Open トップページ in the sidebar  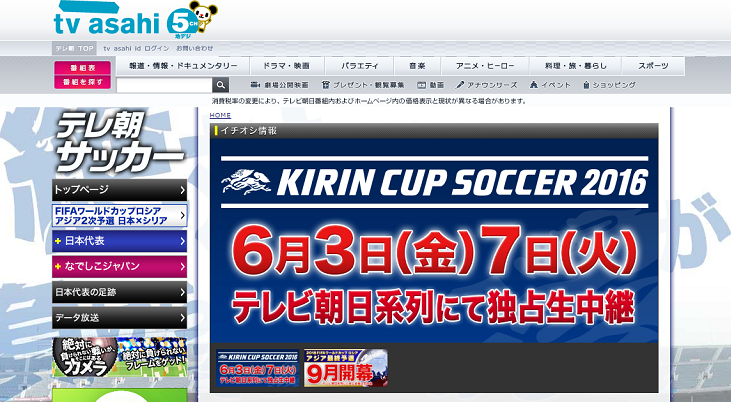coord(119,189)
